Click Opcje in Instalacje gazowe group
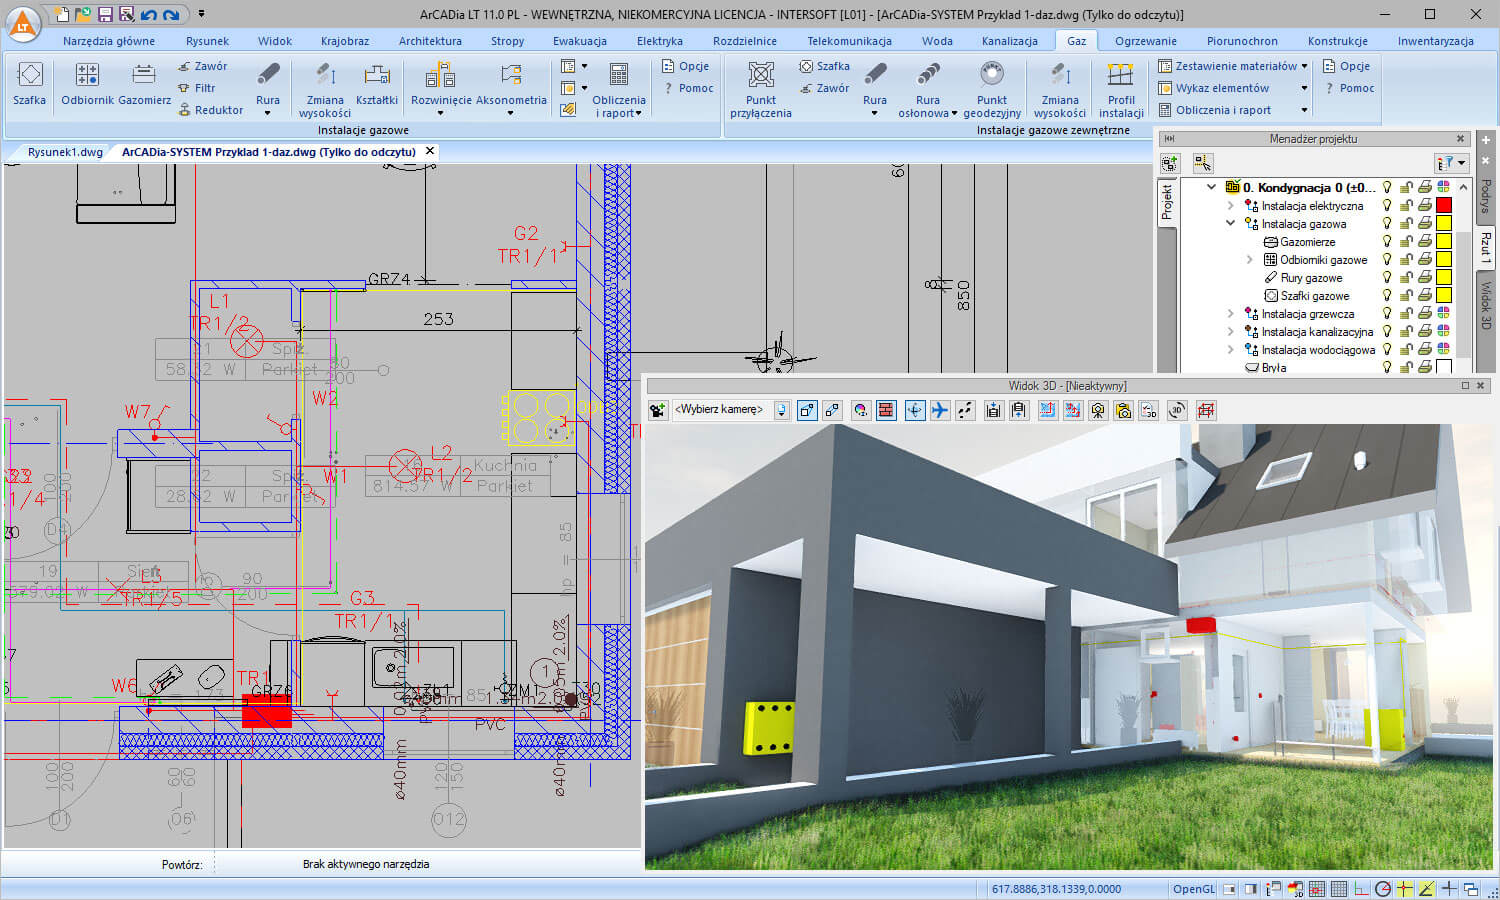 click(x=685, y=66)
